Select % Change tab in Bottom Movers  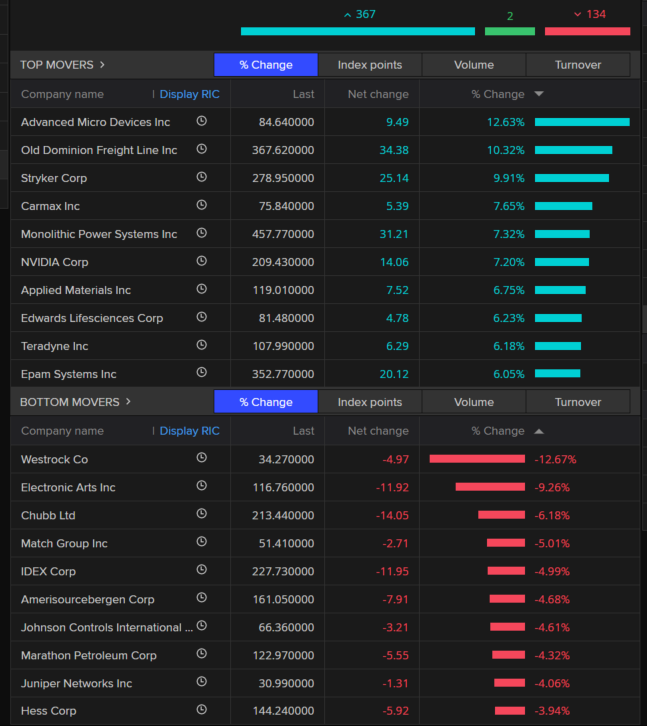(x=266, y=402)
